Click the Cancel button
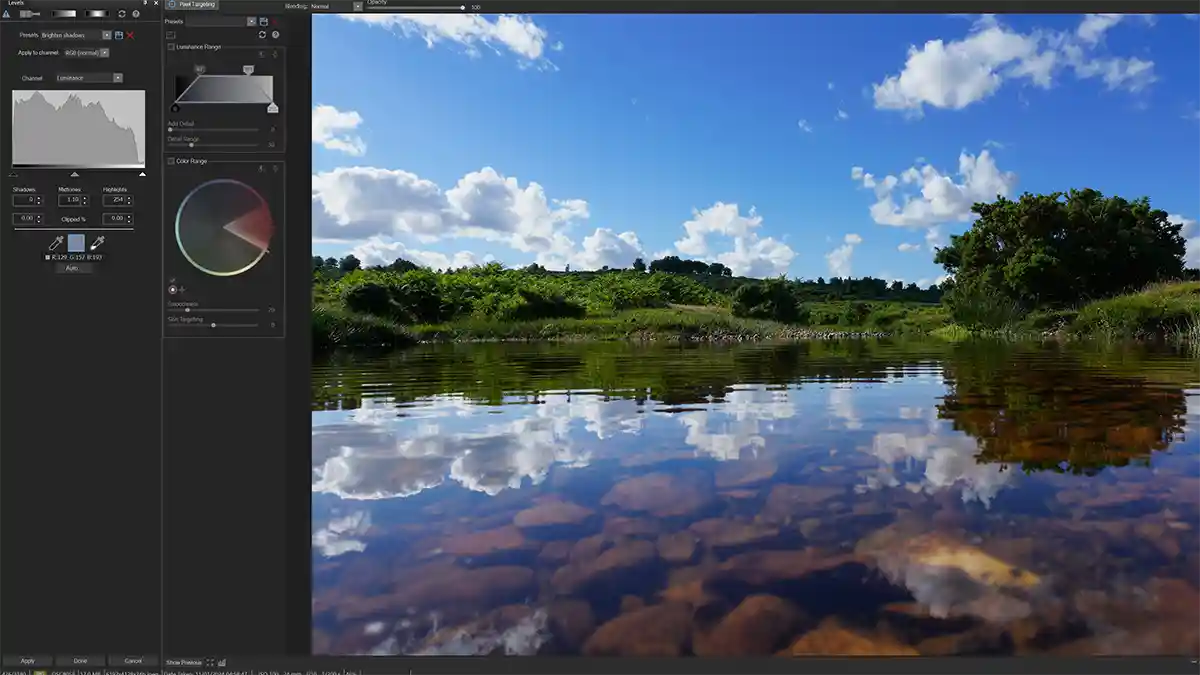1200x675 pixels. coord(133,661)
